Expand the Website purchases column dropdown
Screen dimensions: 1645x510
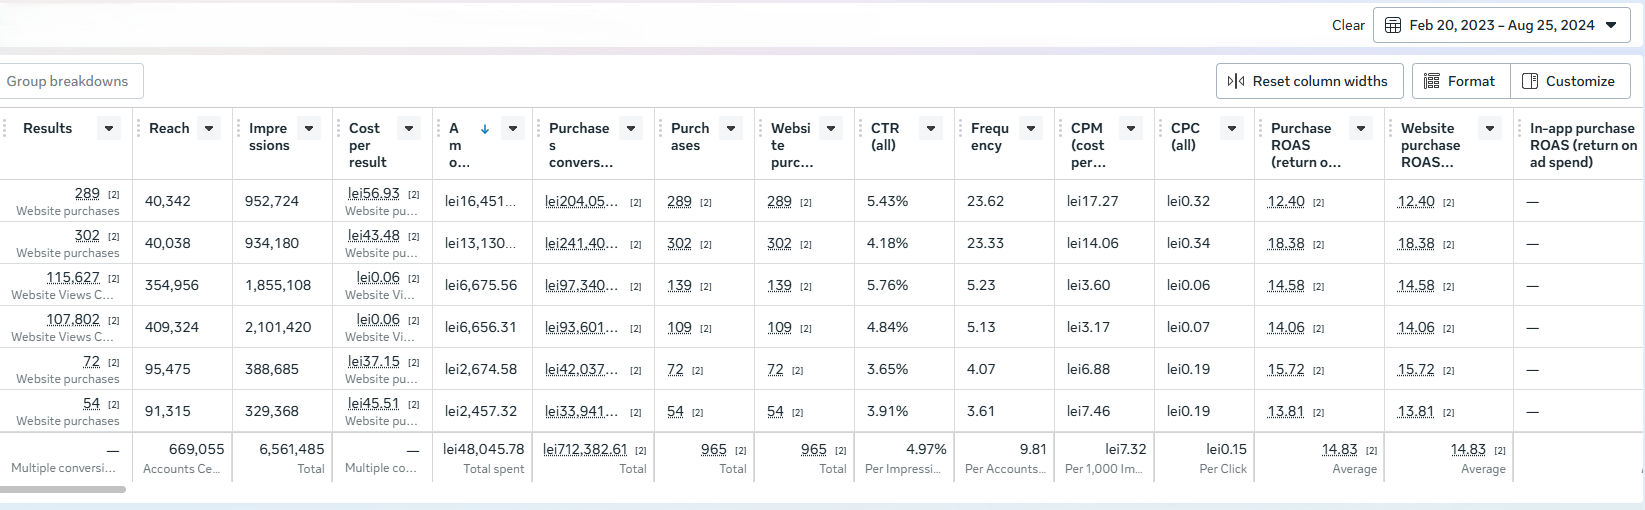[831, 128]
